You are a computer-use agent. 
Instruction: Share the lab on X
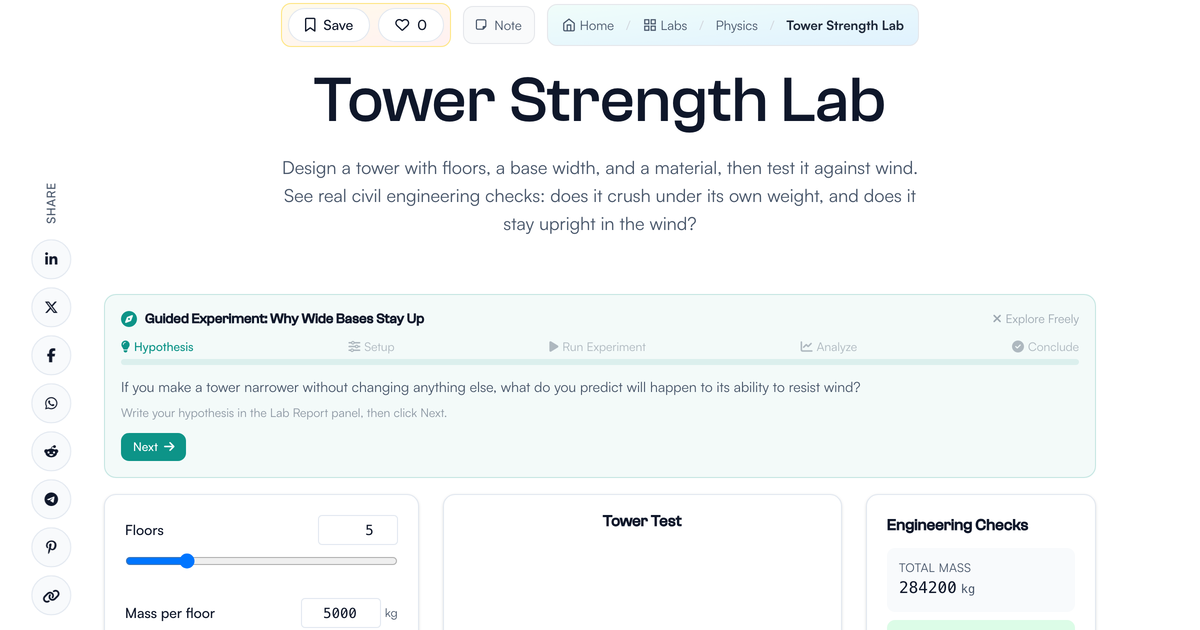(x=51, y=307)
